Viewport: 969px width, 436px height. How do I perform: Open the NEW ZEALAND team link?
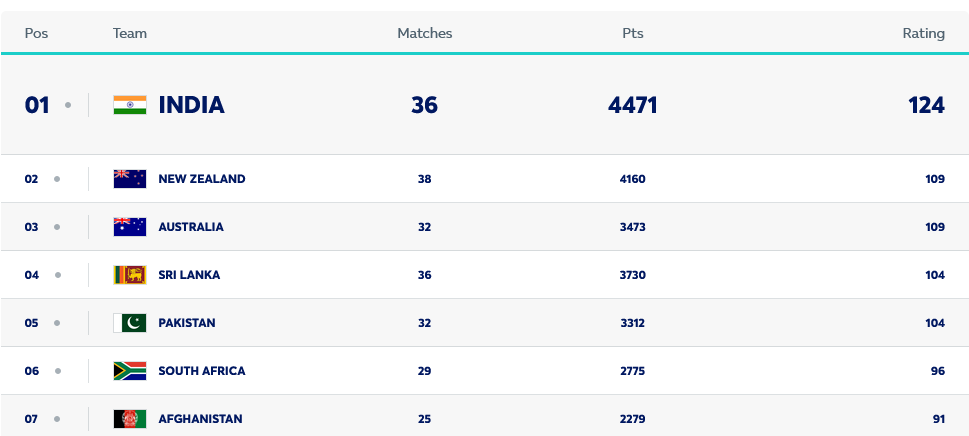[x=201, y=179]
